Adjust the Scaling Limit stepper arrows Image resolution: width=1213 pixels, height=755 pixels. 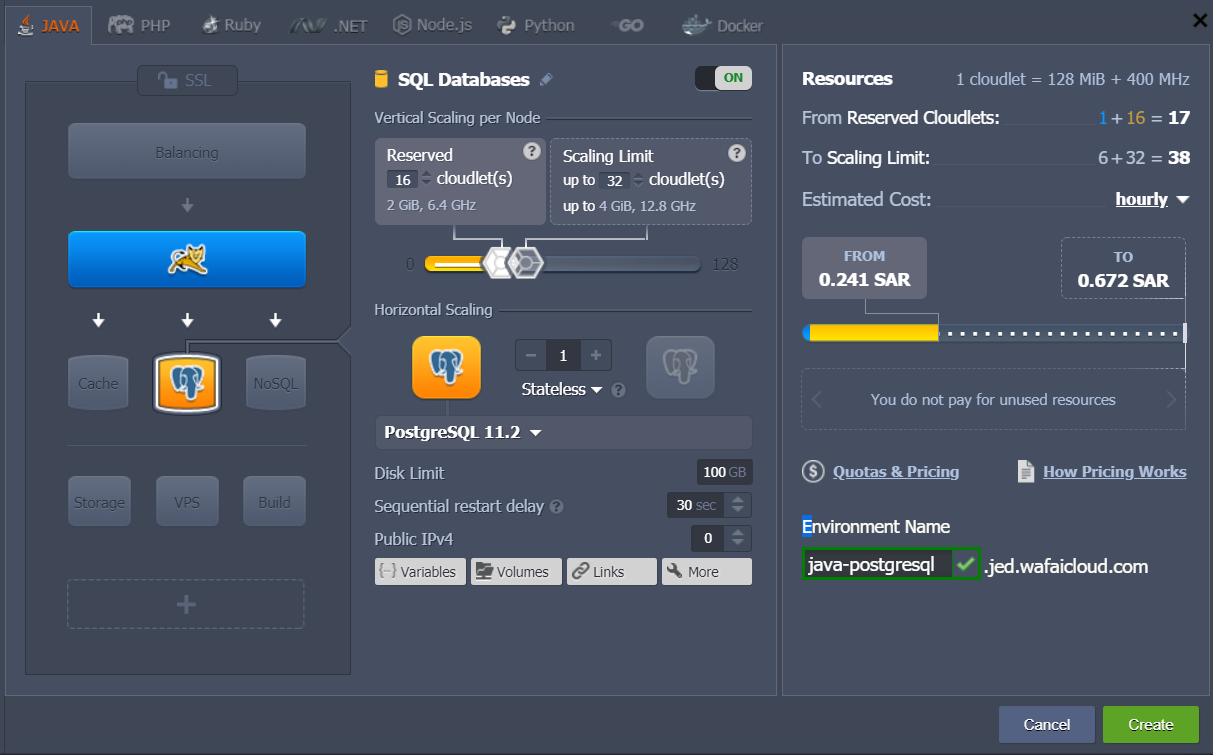pyautogui.click(x=637, y=180)
